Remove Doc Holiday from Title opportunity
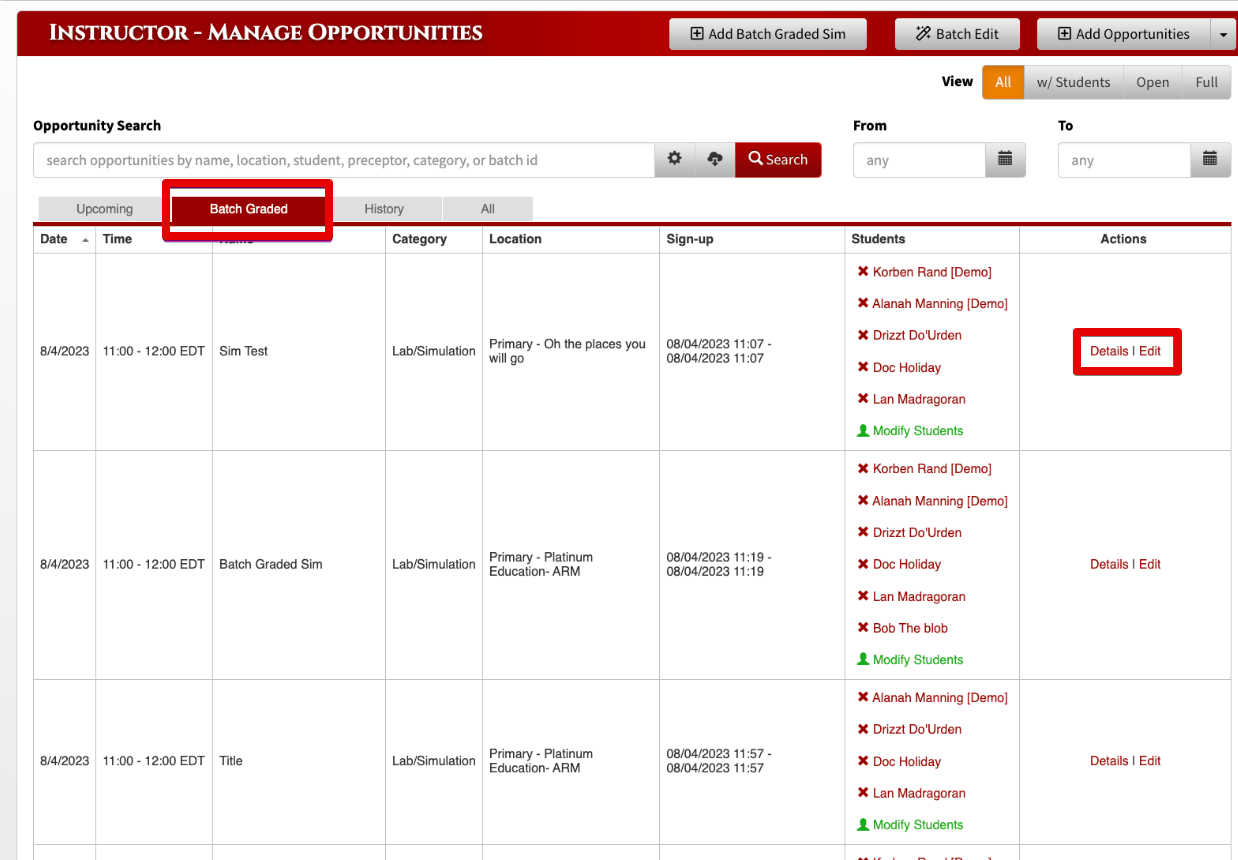 click(x=863, y=761)
